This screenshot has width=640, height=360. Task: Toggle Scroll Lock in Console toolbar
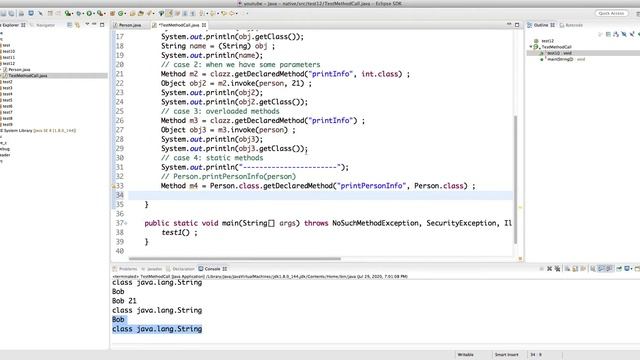tap(575, 269)
